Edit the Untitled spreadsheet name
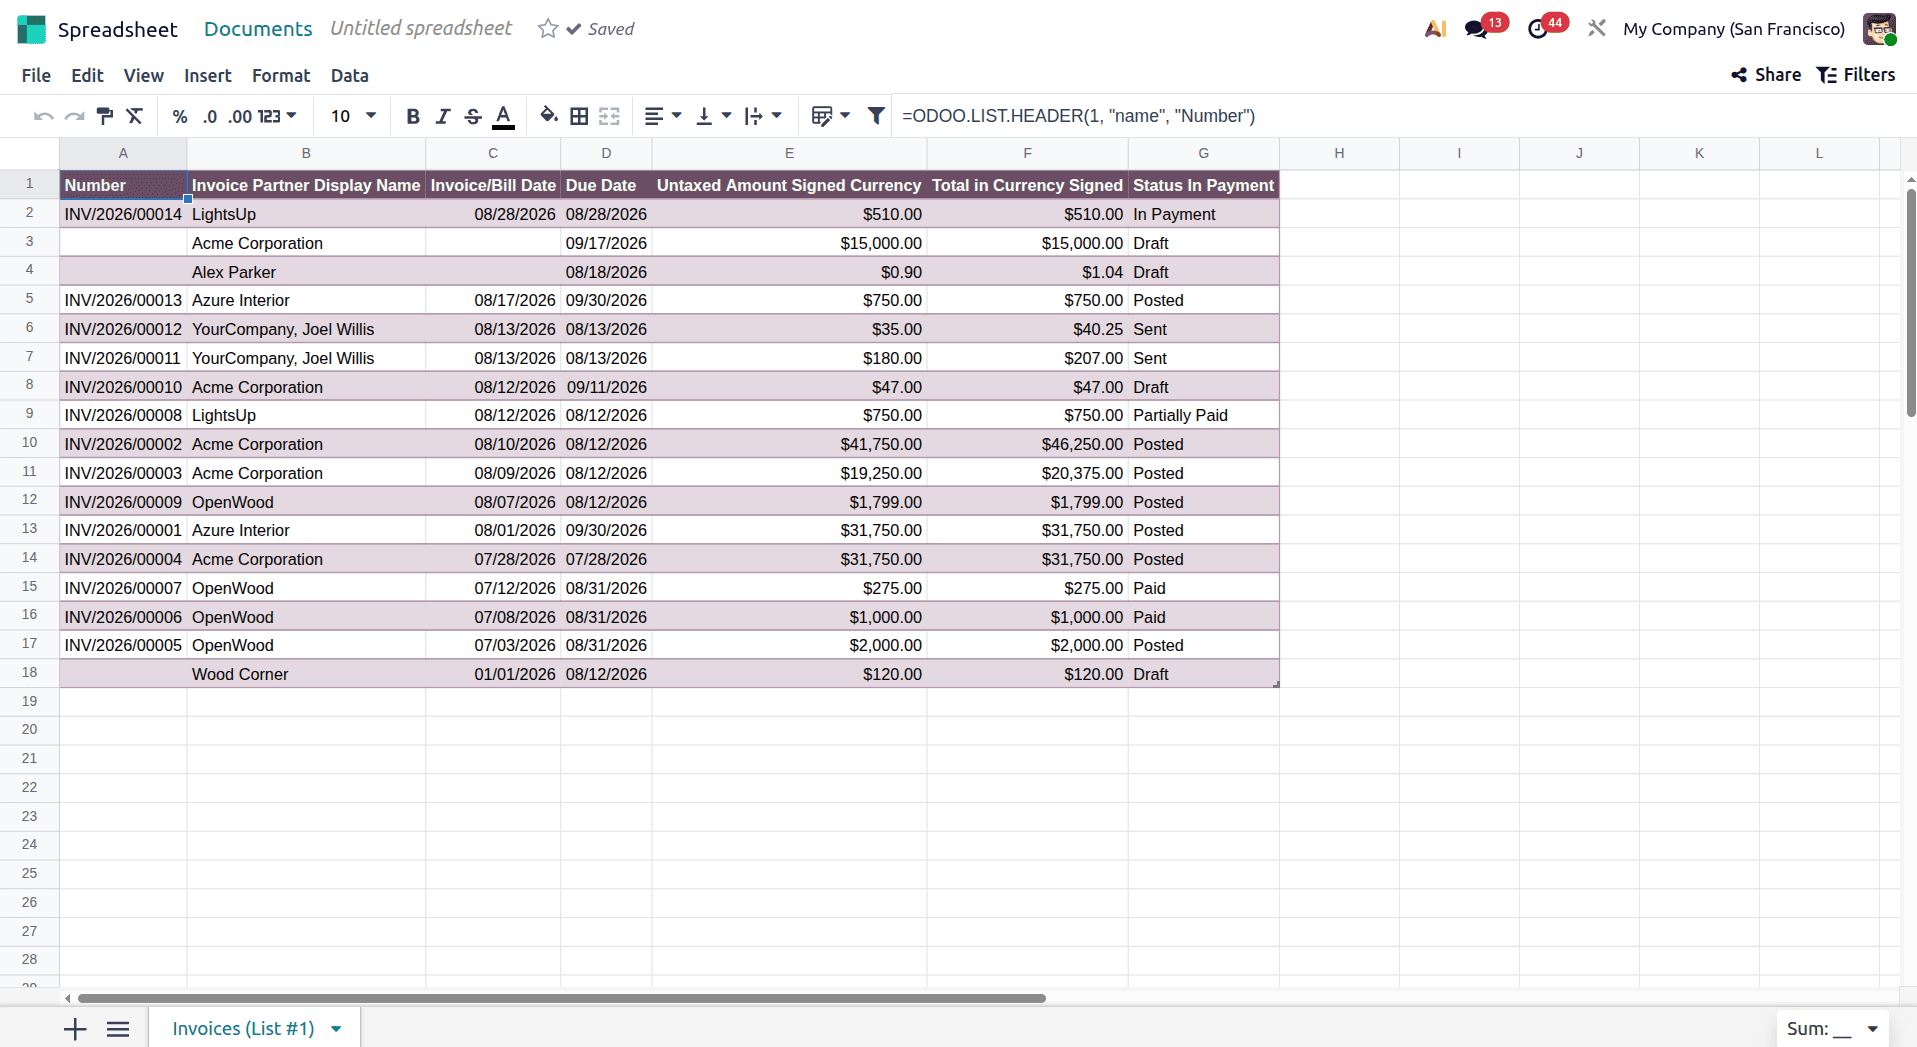The height and width of the screenshot is (1047, 1917). pyautogui.click(x=421, y=29)
